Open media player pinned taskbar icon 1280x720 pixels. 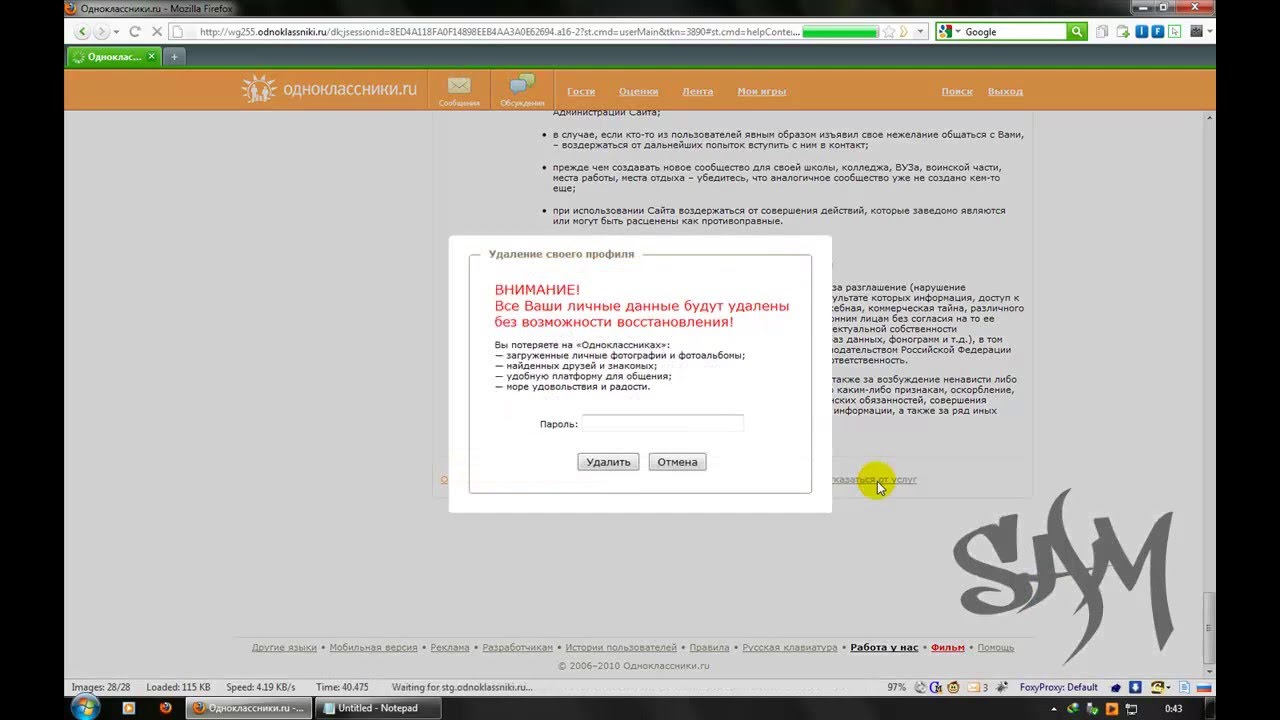[x=128, y=708]
